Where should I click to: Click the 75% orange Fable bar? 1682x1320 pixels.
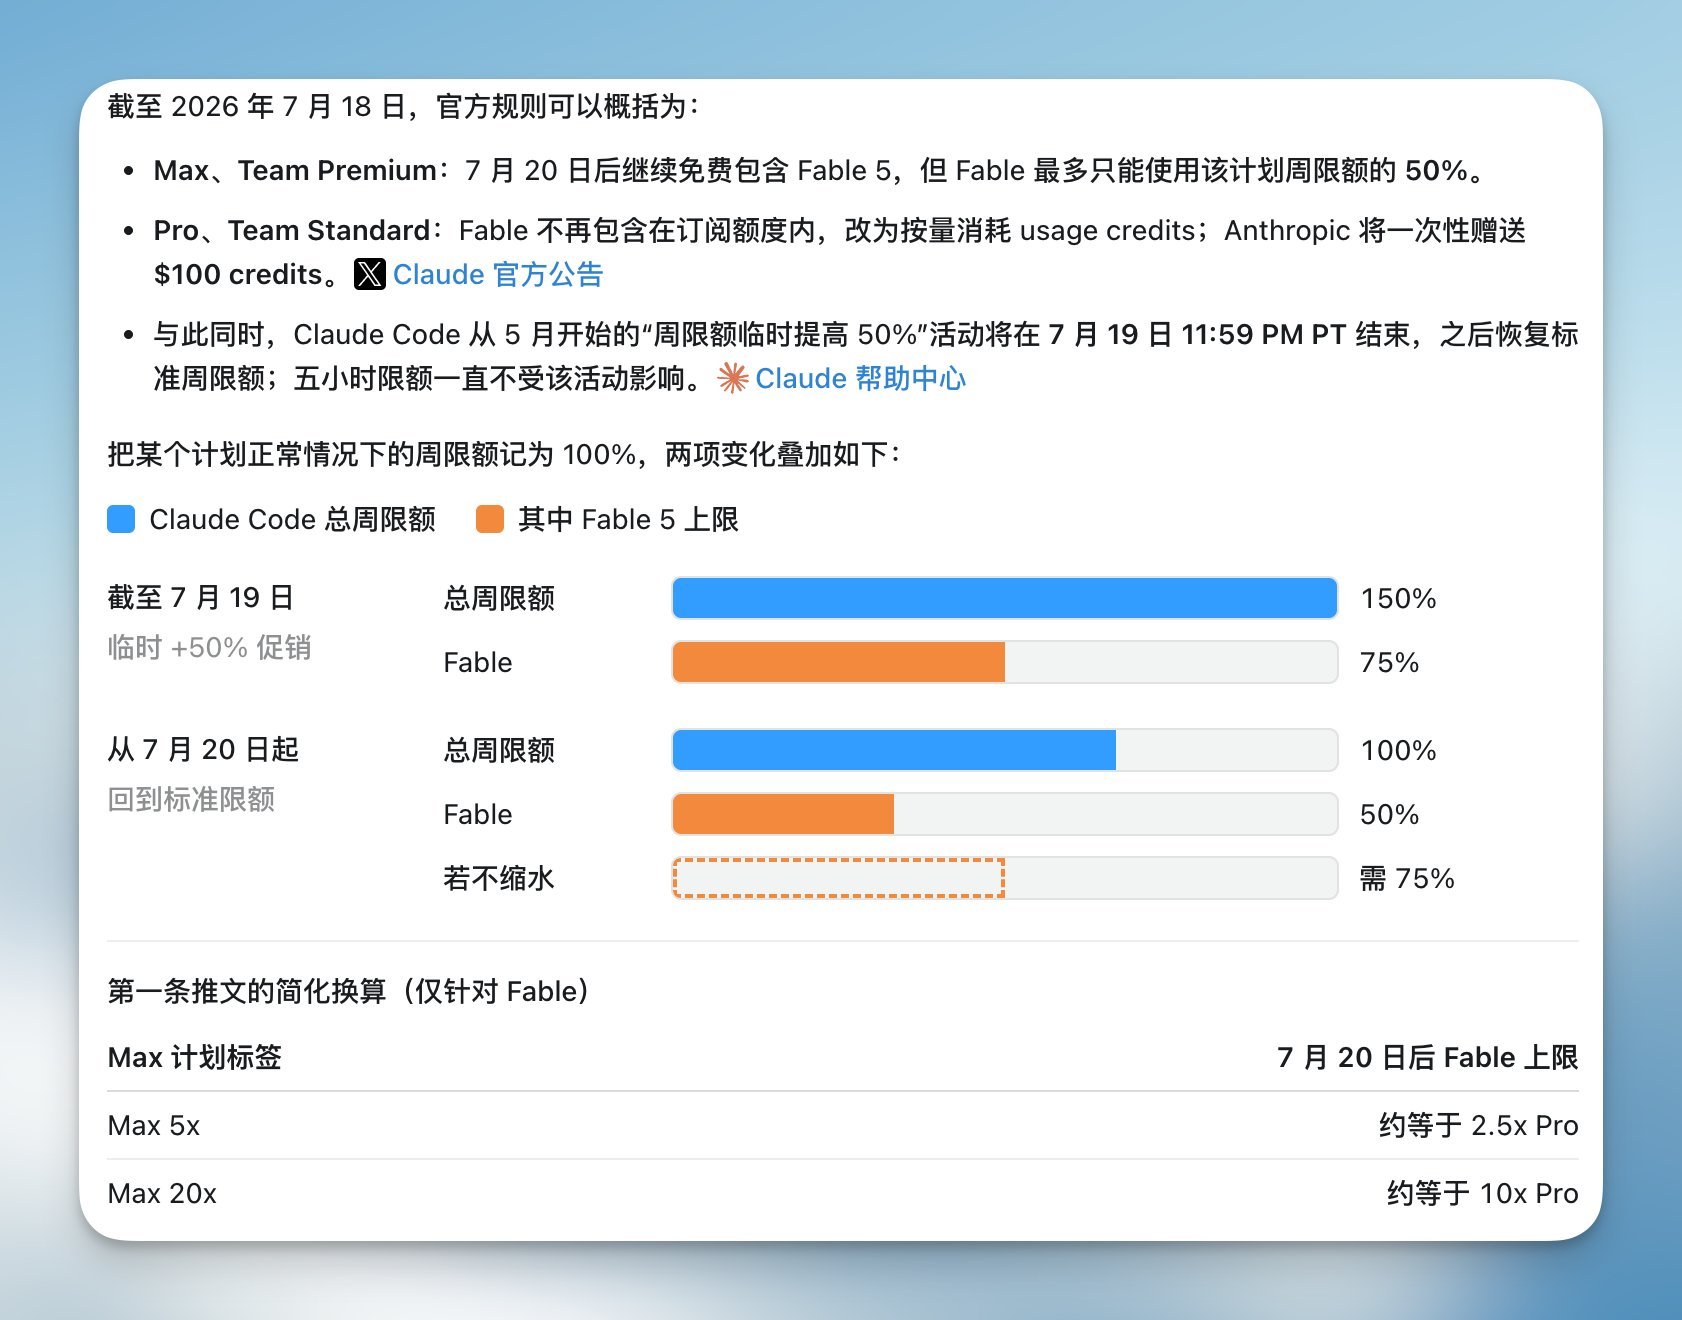(x=838, y=662)
